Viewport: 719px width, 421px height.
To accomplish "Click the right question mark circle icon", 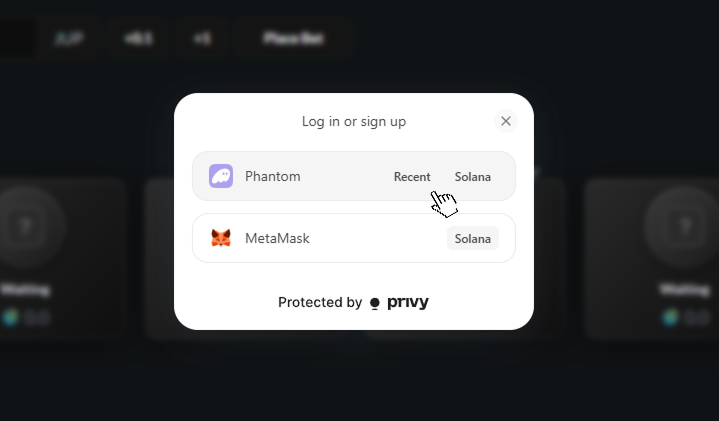I will coord(685,225).
